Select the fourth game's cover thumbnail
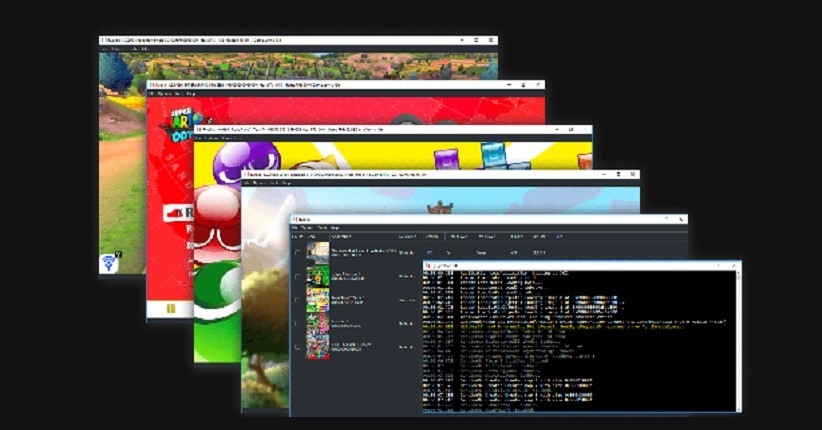 click(x=318, y=323)
